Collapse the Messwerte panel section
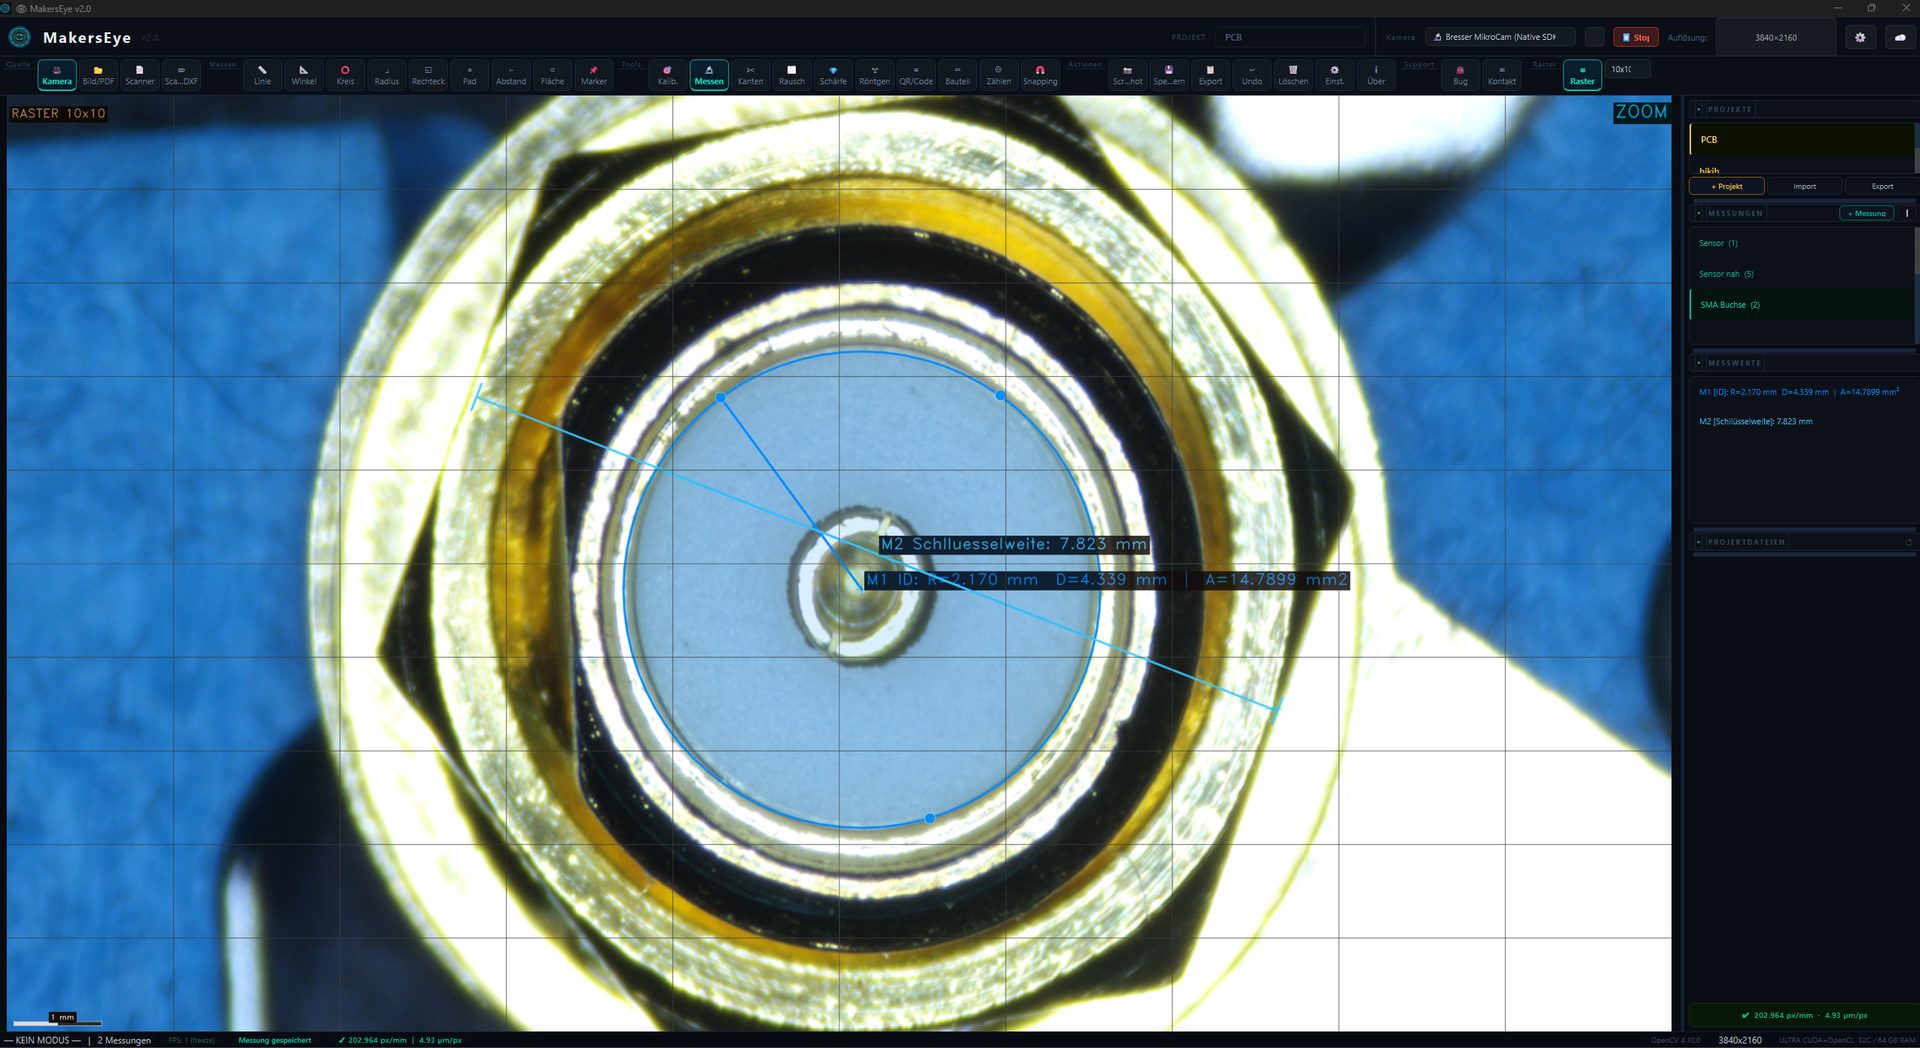The image size is (1920, 1048). pos(1699,363)
